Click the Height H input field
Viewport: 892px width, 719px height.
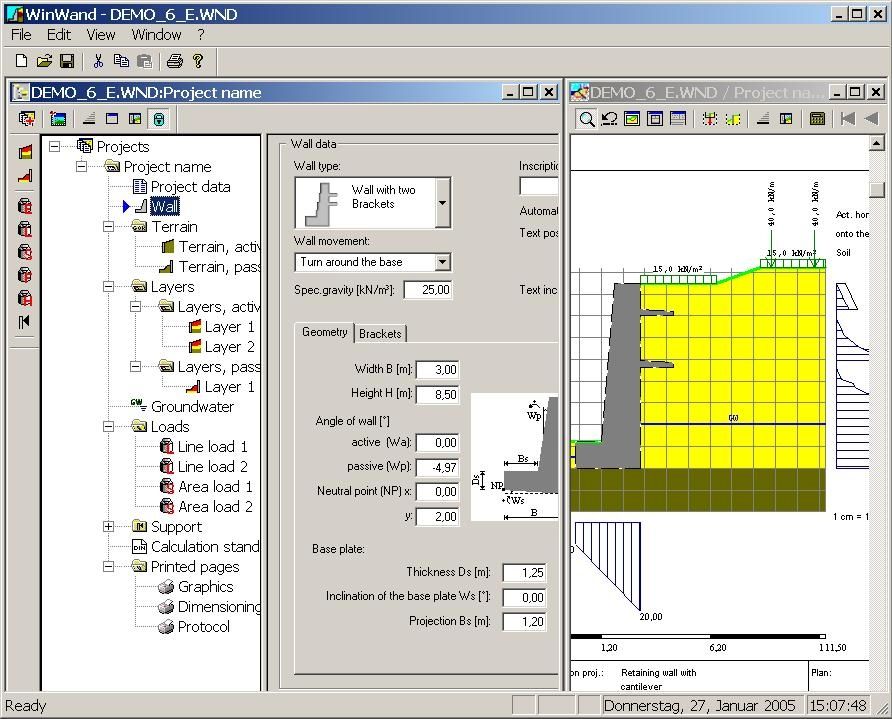click(437, 394)
